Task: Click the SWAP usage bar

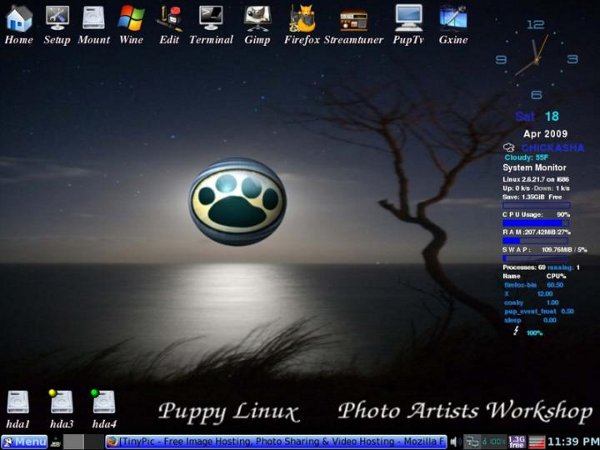Action: pos(535,258)
